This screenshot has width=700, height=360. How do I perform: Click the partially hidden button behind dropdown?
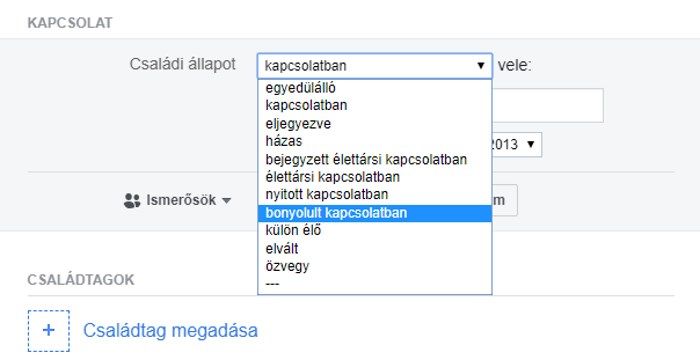point(505,200)
